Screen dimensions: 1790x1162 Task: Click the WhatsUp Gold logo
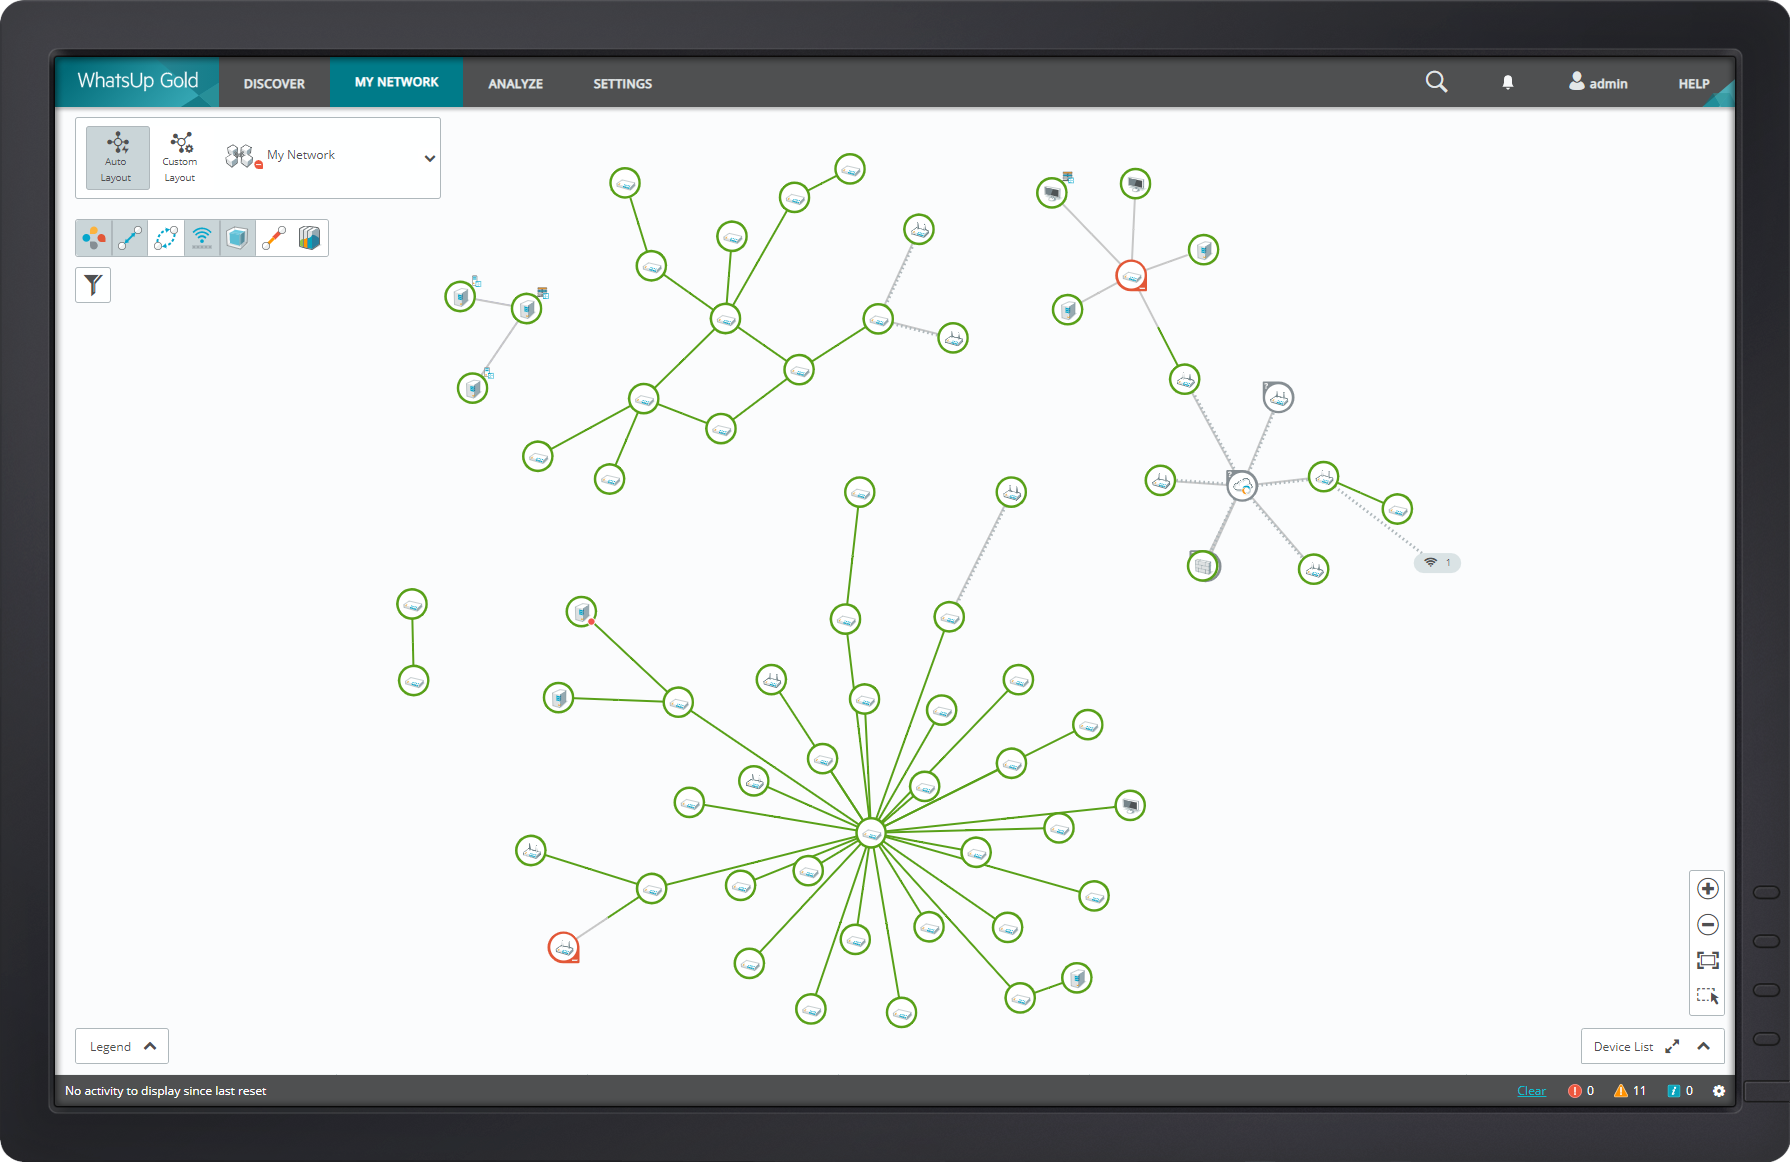point(138,81)
